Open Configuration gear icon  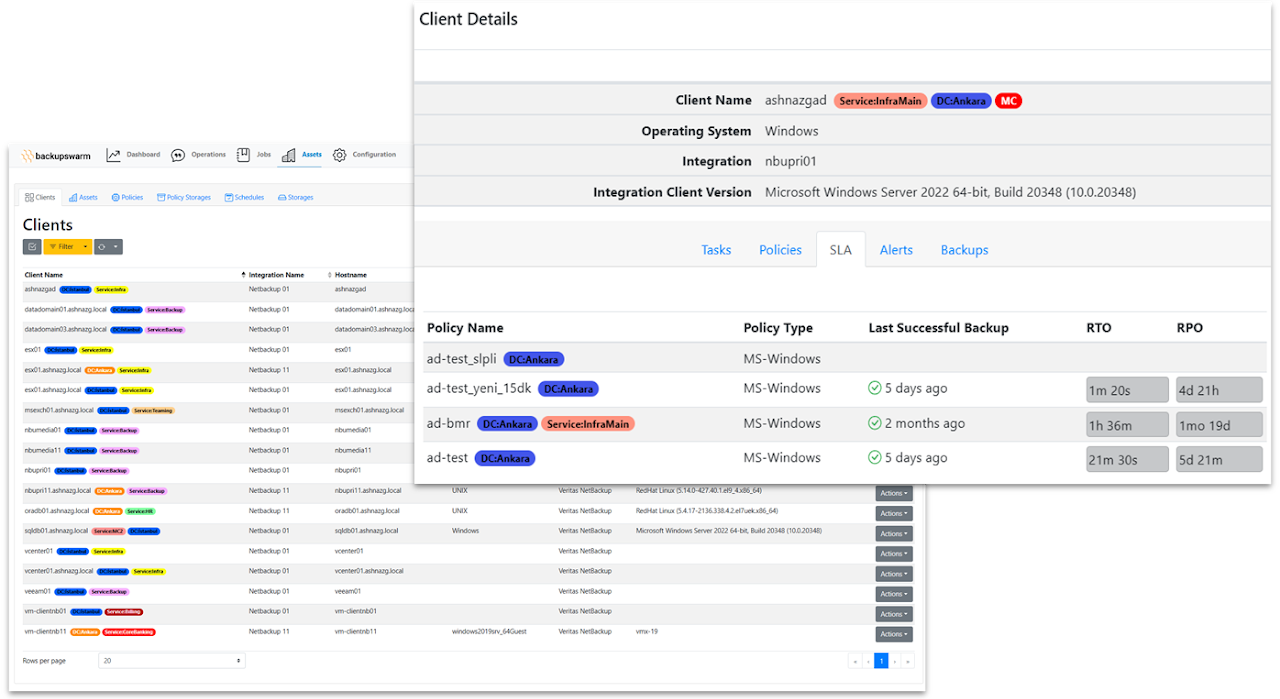click(x=340, y=155)
